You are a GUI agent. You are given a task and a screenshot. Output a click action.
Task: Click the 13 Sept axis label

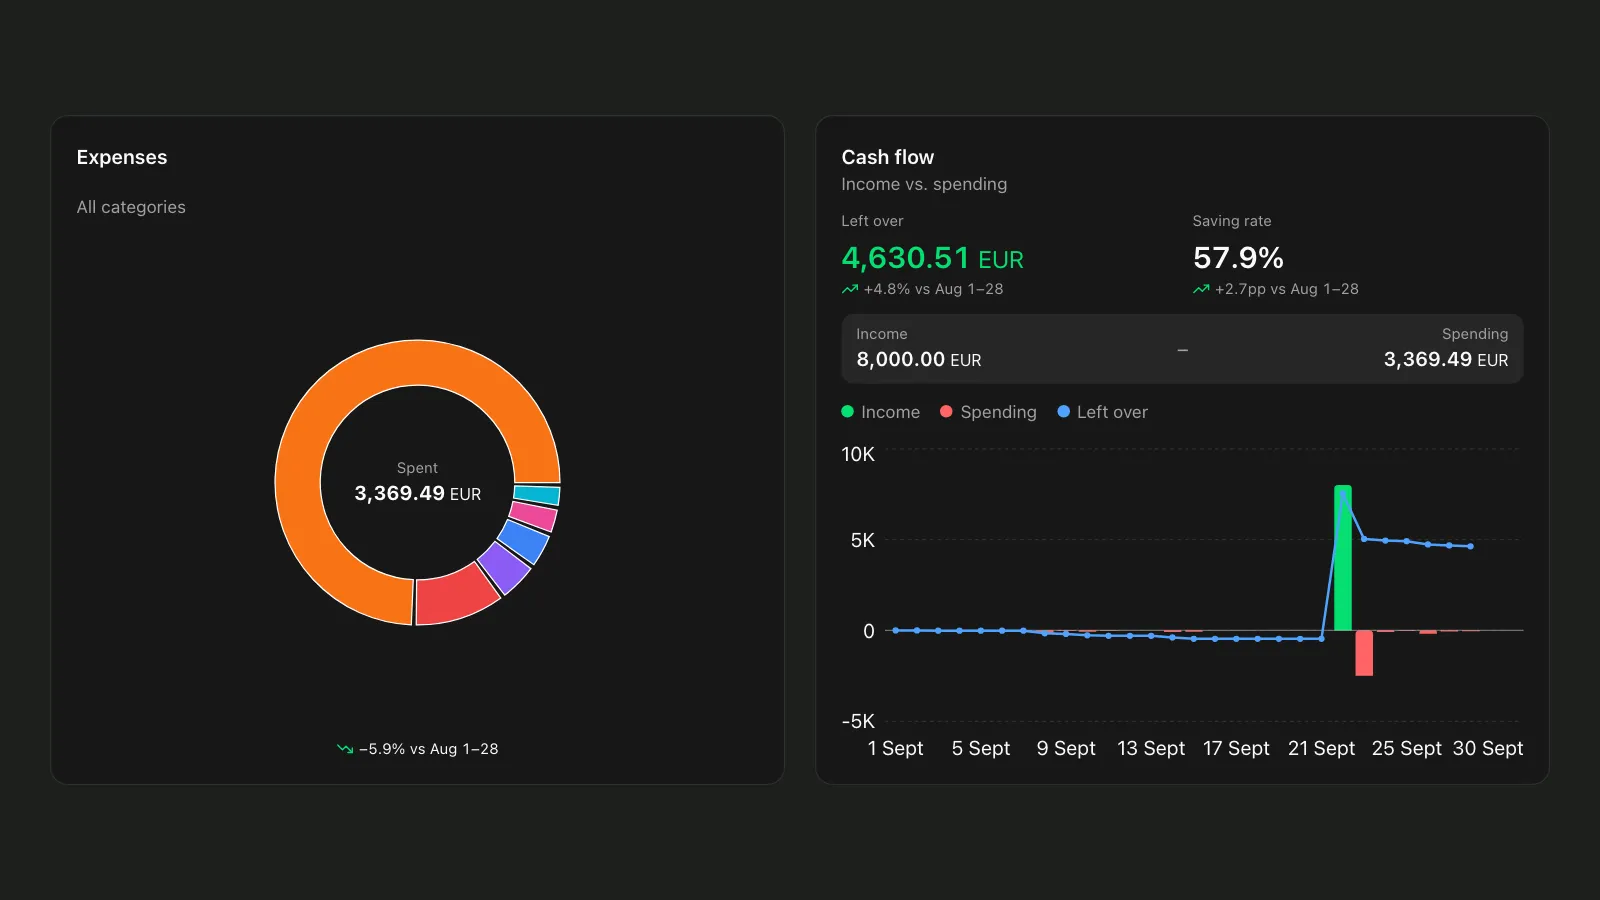[1151, 748]
